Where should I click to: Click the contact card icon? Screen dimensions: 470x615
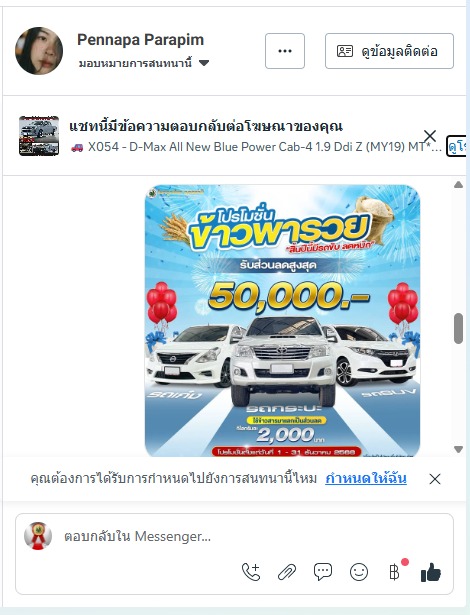click(345, 51)
